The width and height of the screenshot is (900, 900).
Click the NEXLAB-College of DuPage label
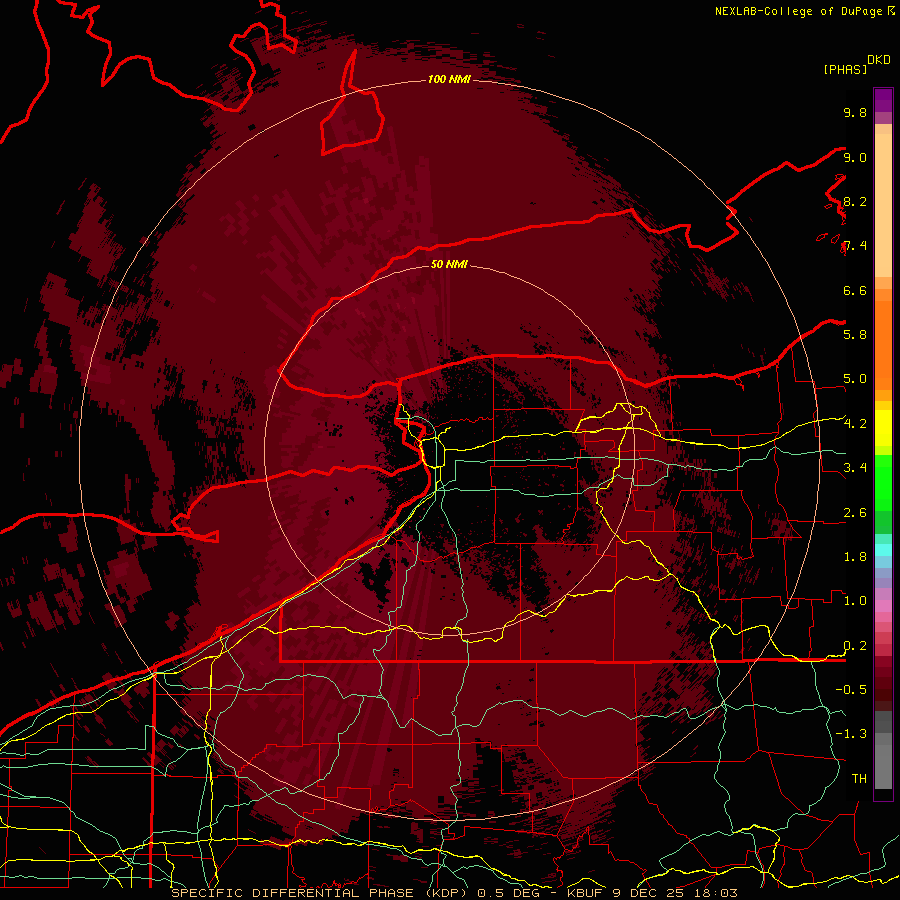click(x=799, y=11)
